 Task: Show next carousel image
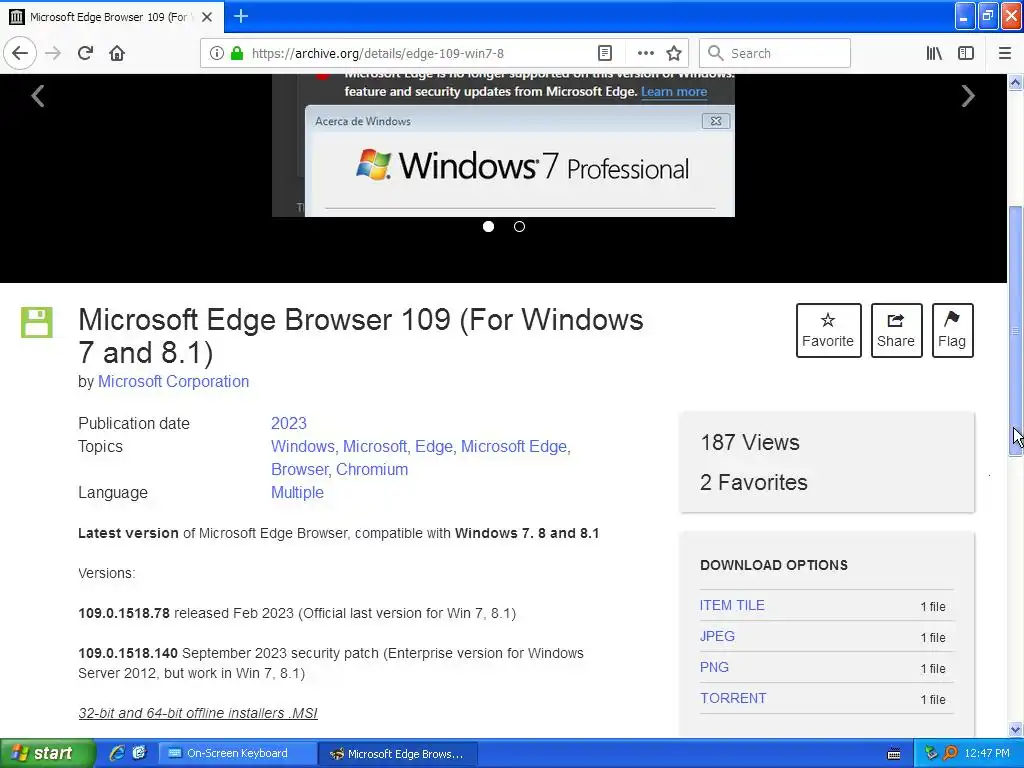(x=968, y=96)
